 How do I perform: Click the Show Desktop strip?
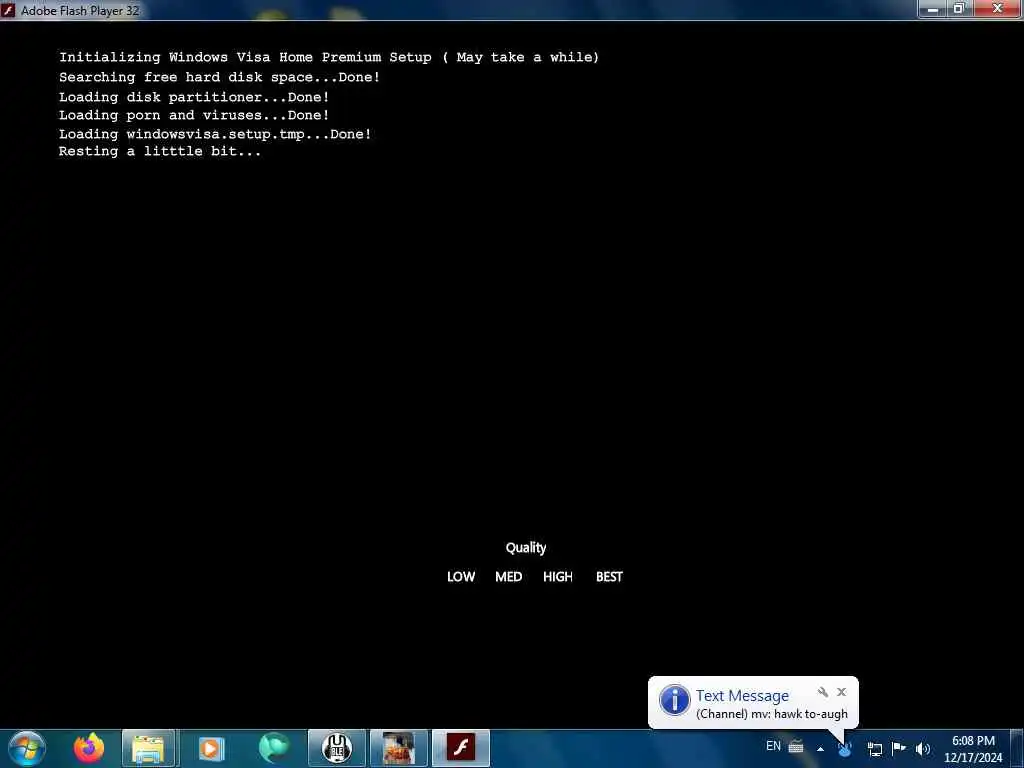click(x=1017, y=748)
